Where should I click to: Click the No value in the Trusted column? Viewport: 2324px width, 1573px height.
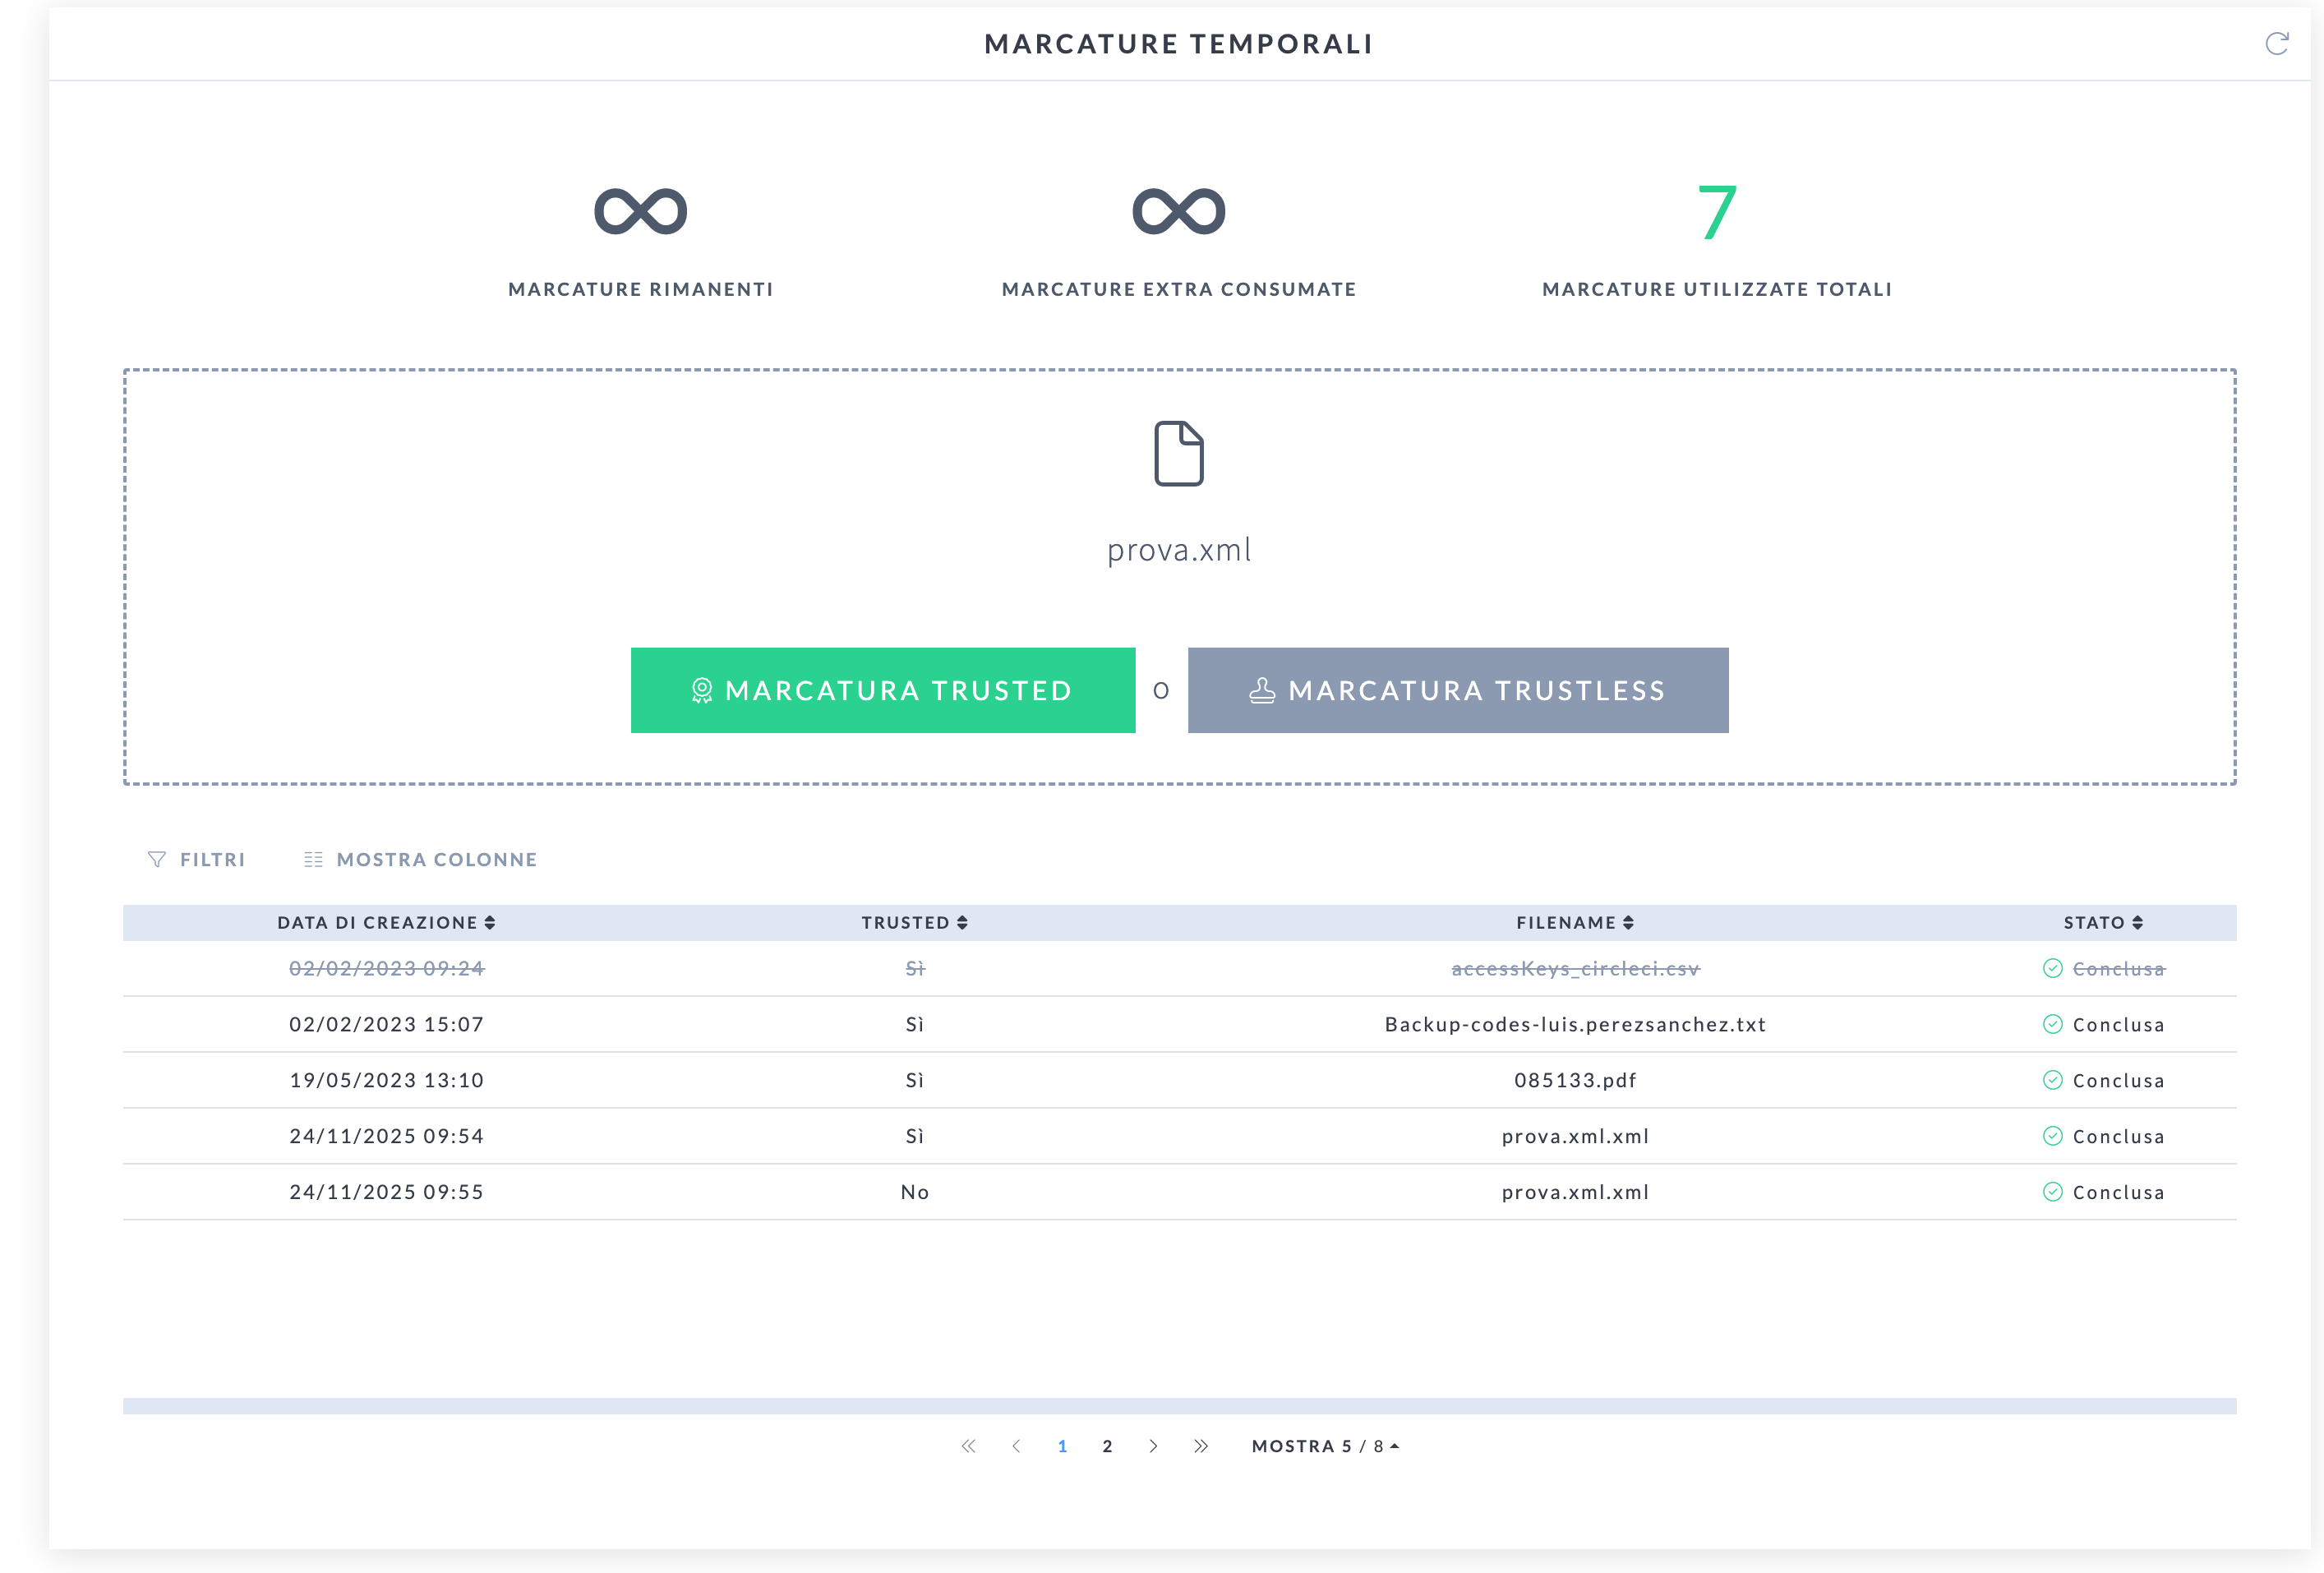[915, 1192]
